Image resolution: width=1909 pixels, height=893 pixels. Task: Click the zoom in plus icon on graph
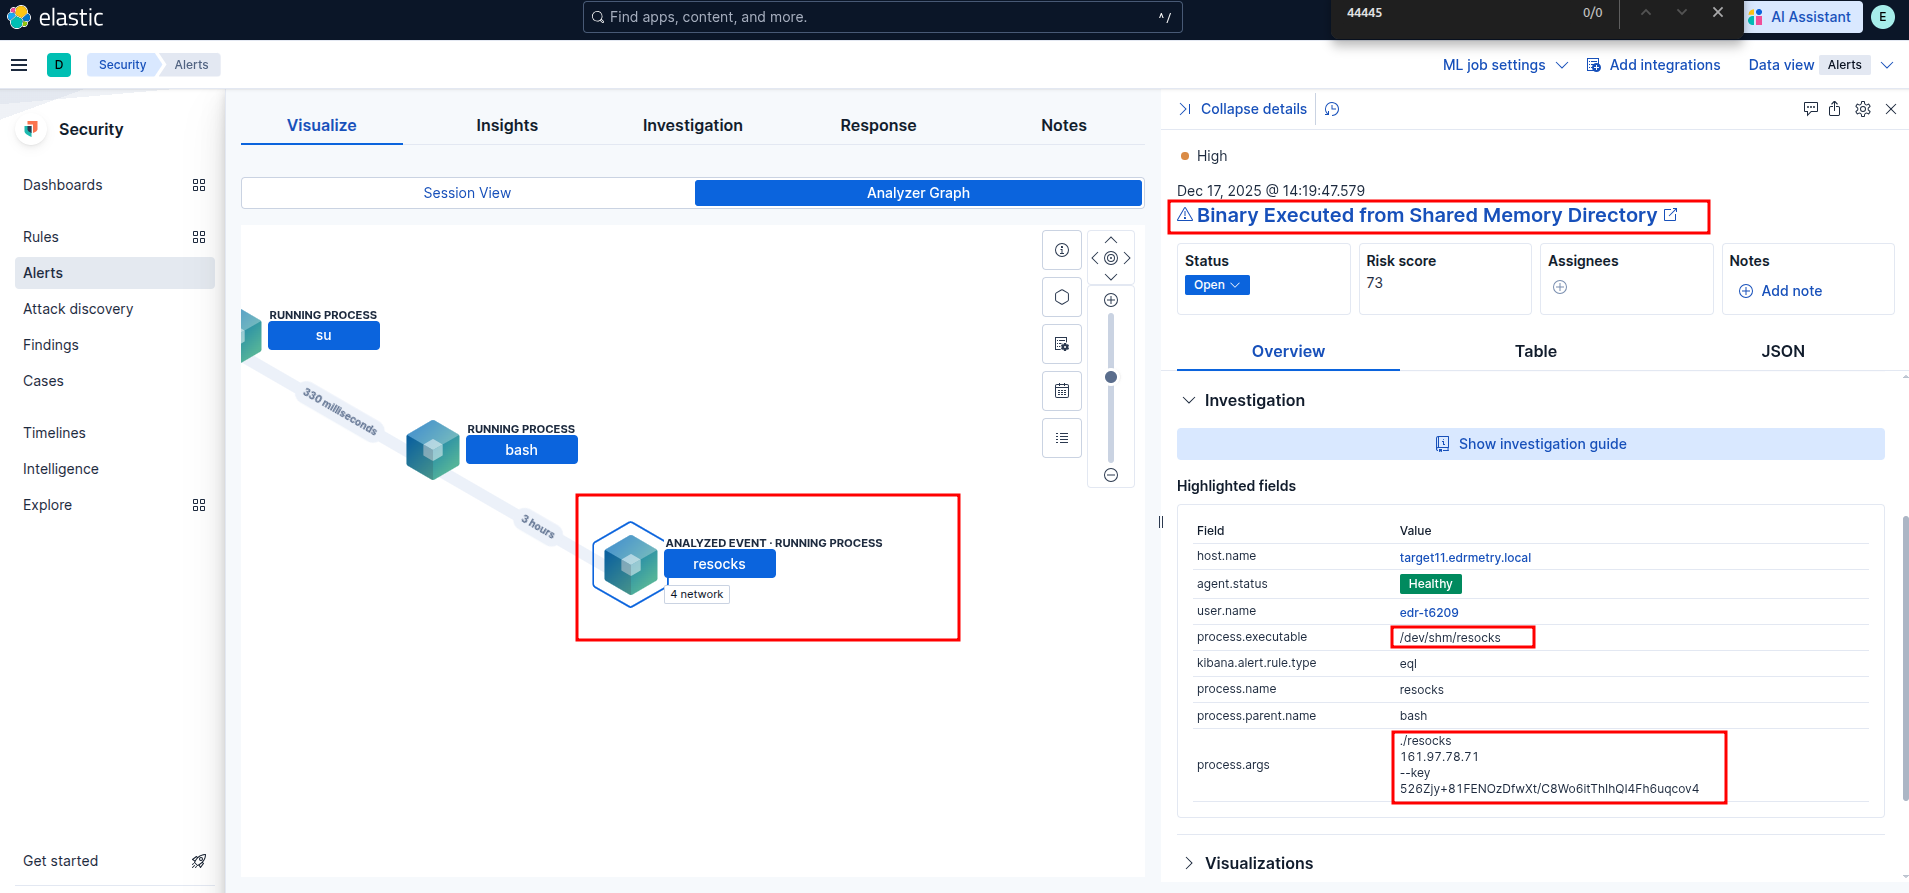(x=1110, y=300)
